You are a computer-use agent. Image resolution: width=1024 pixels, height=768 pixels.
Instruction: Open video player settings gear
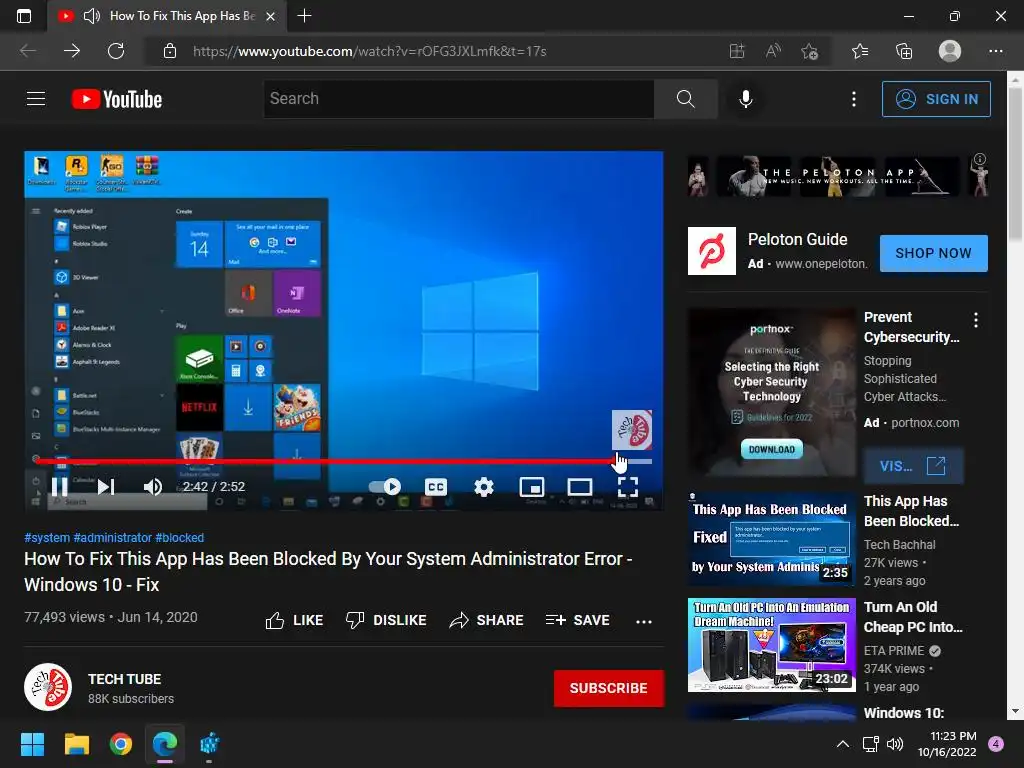tap(483, 487)
